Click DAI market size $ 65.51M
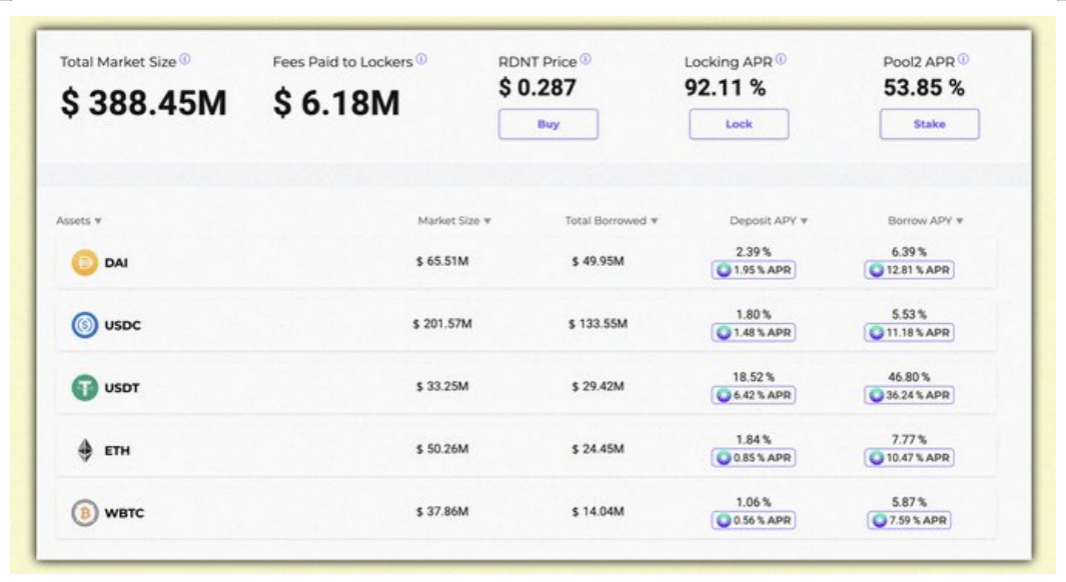Viewport: 1066px width, 582px height. 443,261
